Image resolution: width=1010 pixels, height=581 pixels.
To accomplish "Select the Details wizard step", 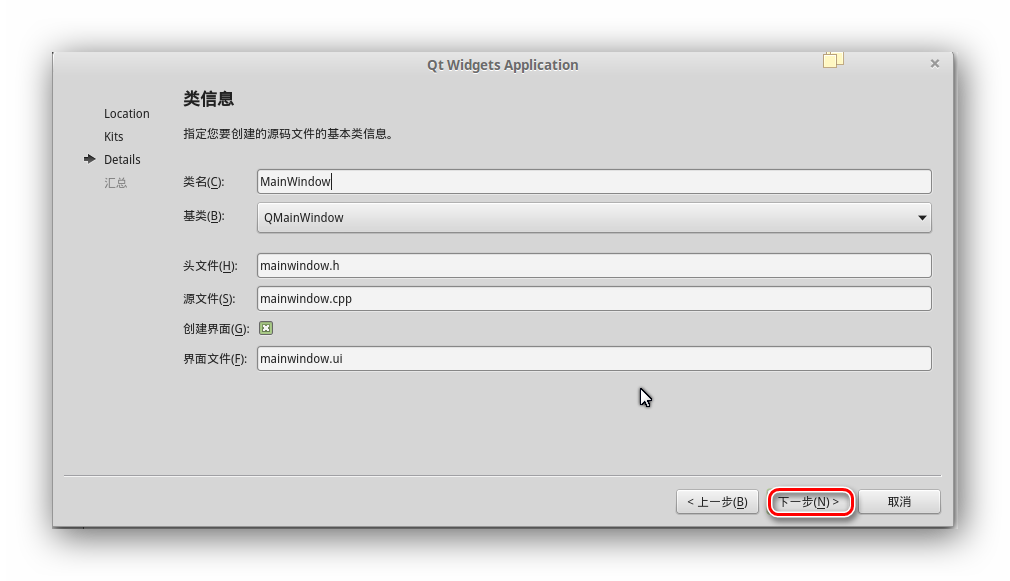I will (x=122, y=159).
